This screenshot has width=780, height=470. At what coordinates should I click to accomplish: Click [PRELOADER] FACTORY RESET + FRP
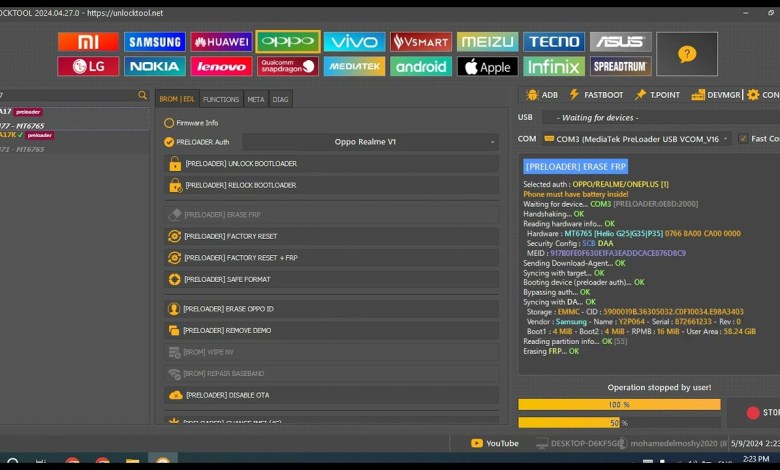pos(331,258)
